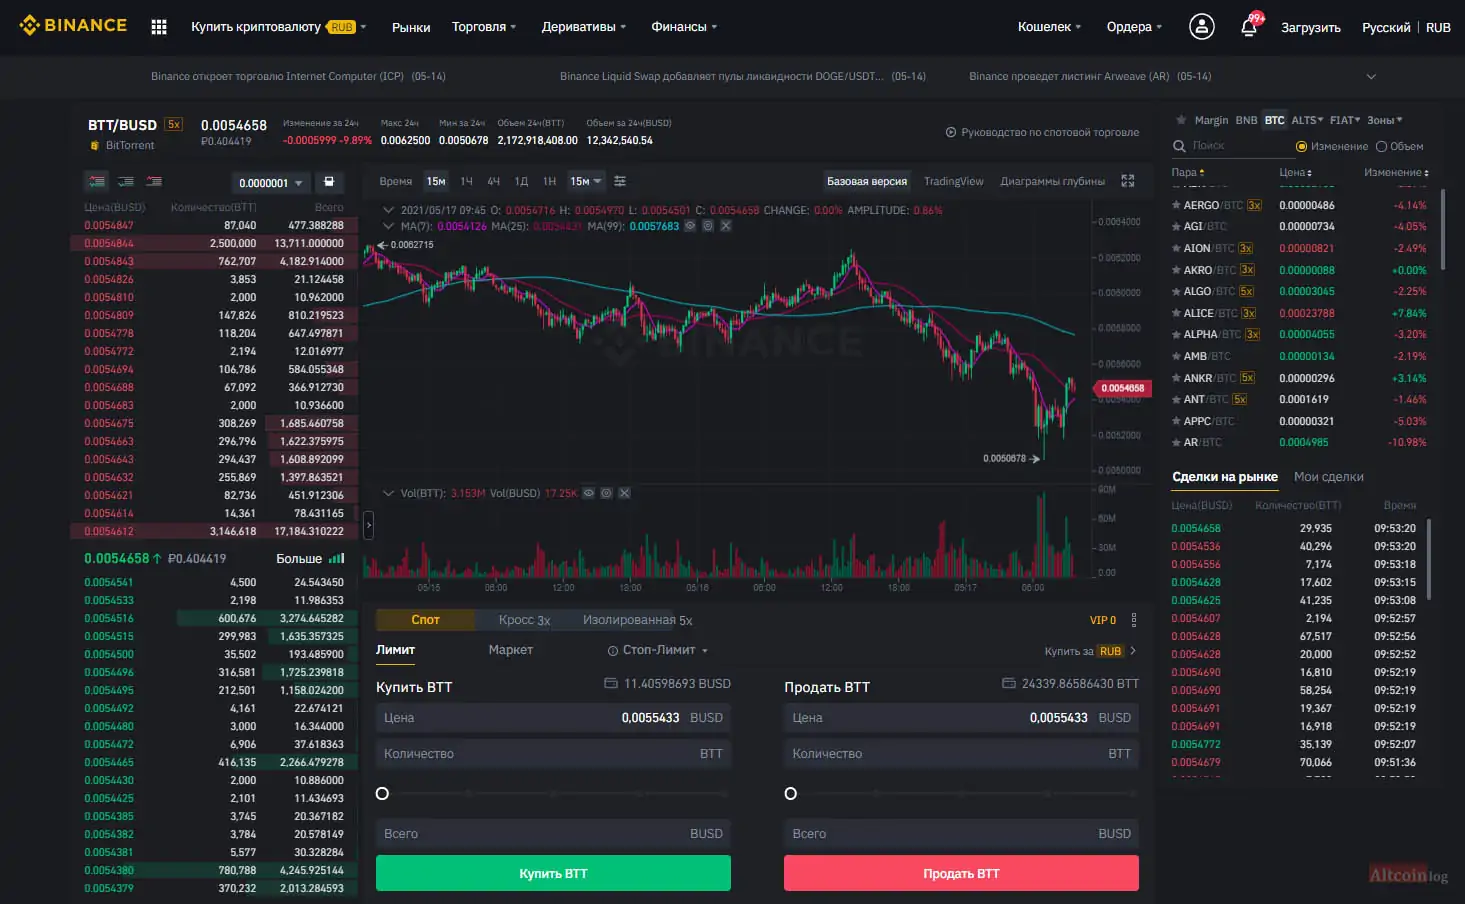The image size is (1465, 904).
Task: Collapse the volume indicator legend chevron
Action: pyautogui.click(x=389, y=493)
